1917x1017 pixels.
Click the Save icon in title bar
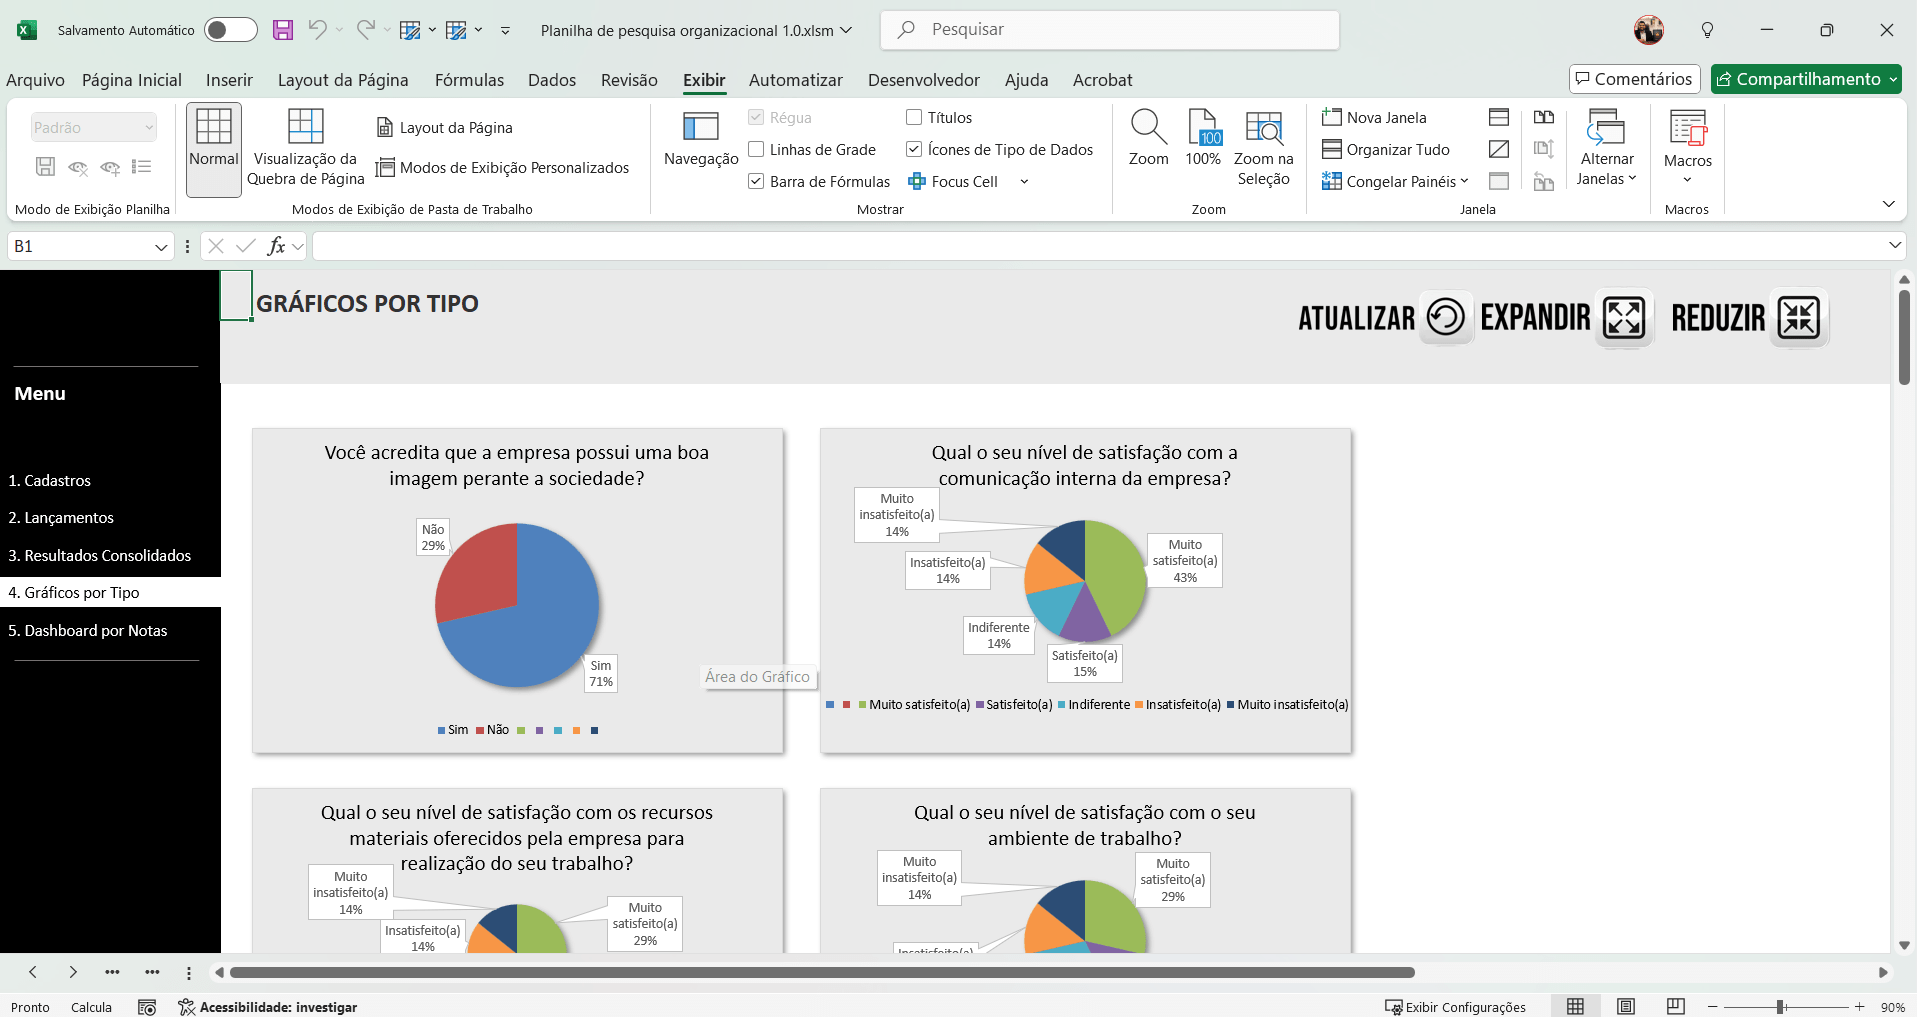tap(283, 30)
